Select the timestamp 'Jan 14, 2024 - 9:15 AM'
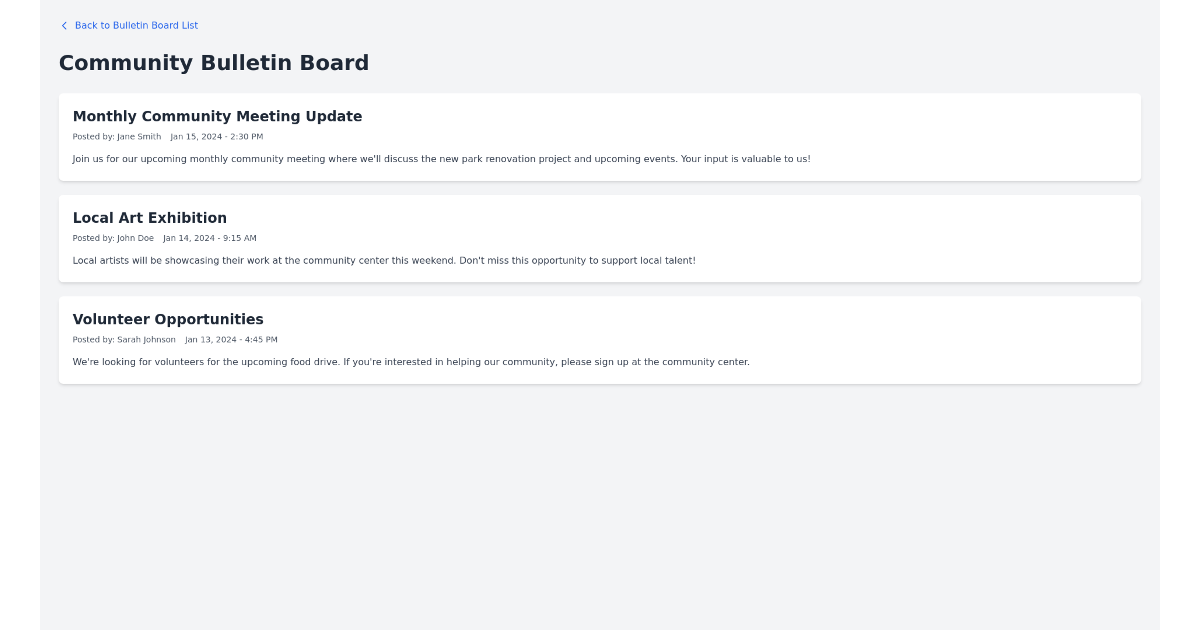1200x630 pixels. (210, 238)
